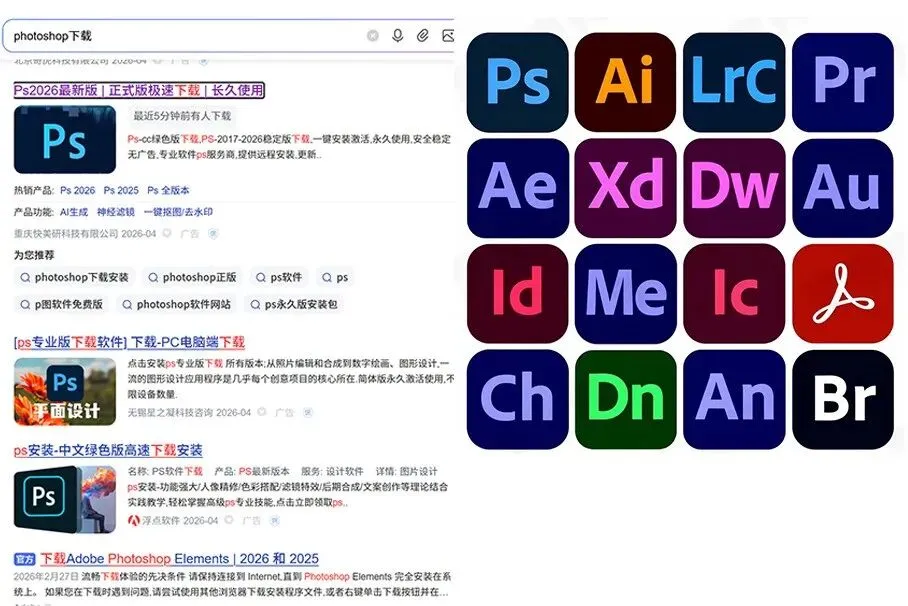Click the Lightroom Classic LrC icon
This screenshot has width=908, height=606.
[734, 82]
